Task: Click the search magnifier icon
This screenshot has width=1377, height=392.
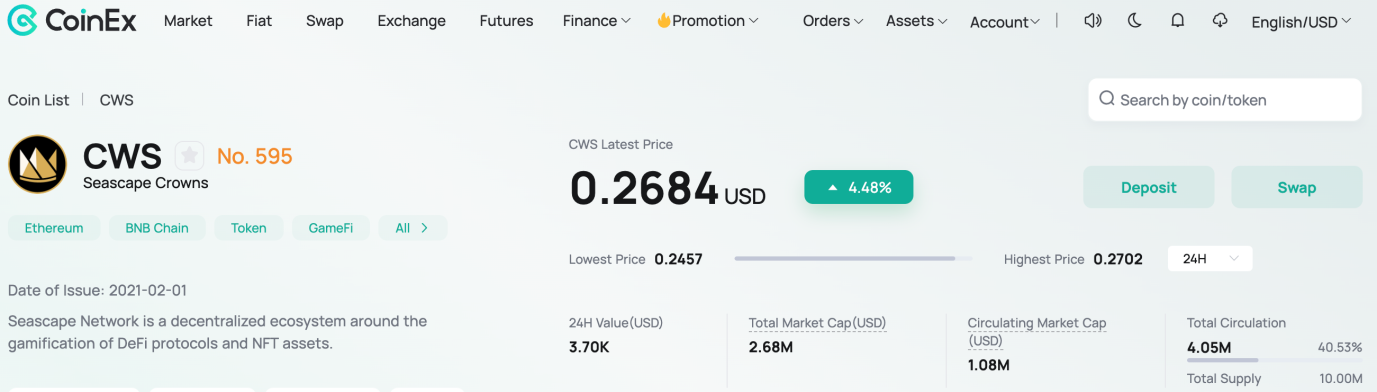Action: click(x=1107, y=99)
